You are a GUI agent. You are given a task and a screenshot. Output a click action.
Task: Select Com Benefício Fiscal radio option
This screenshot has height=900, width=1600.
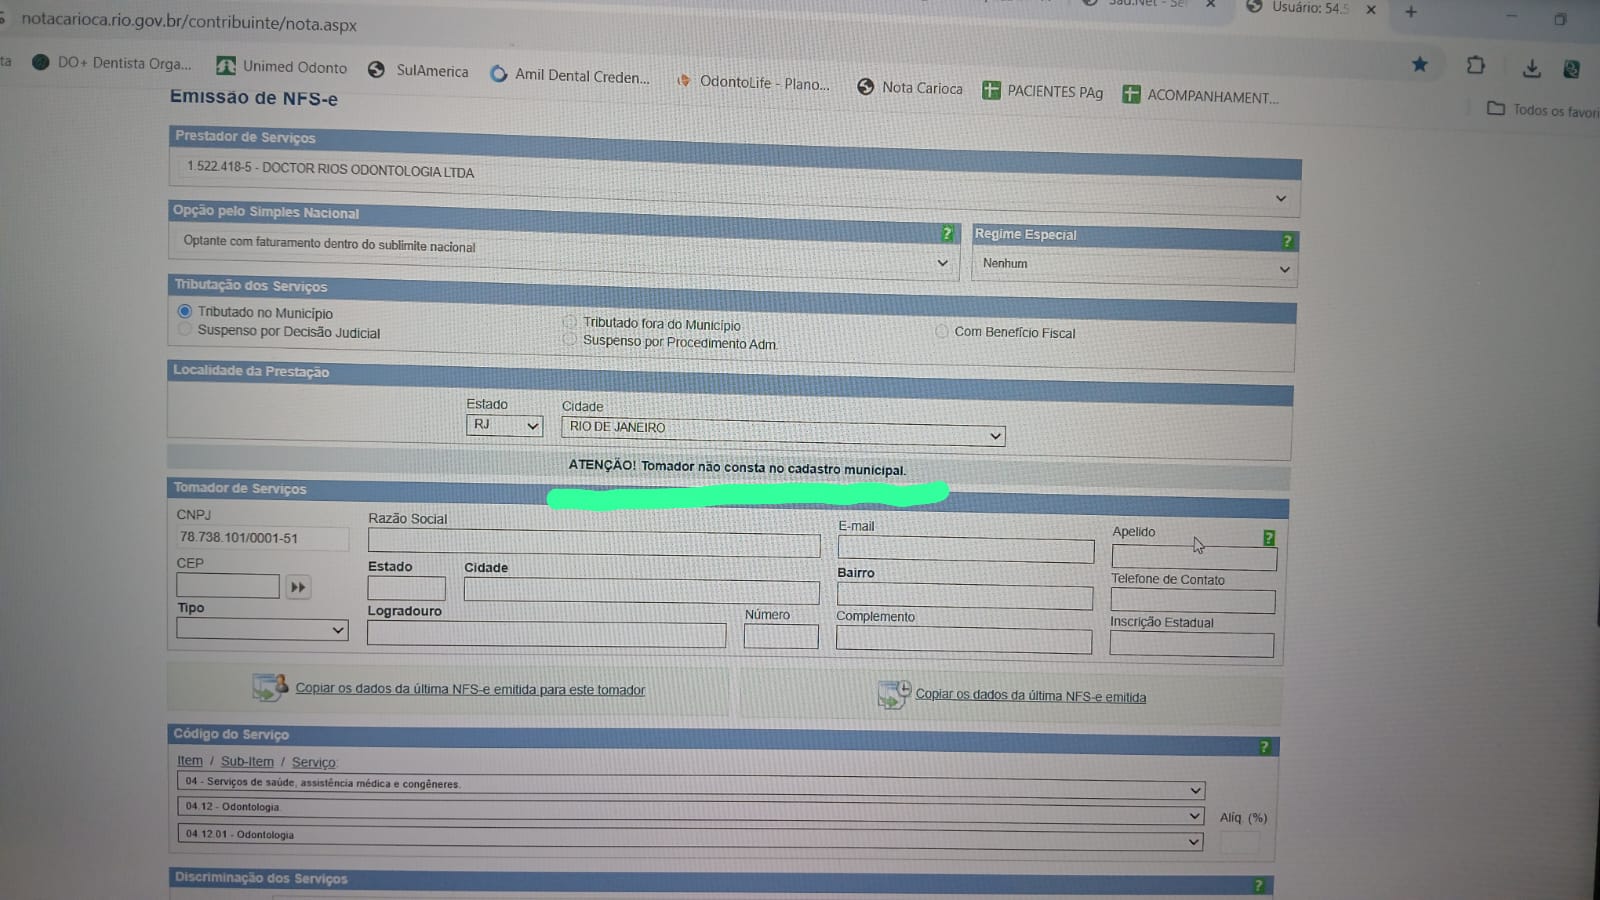pos(942,331)
